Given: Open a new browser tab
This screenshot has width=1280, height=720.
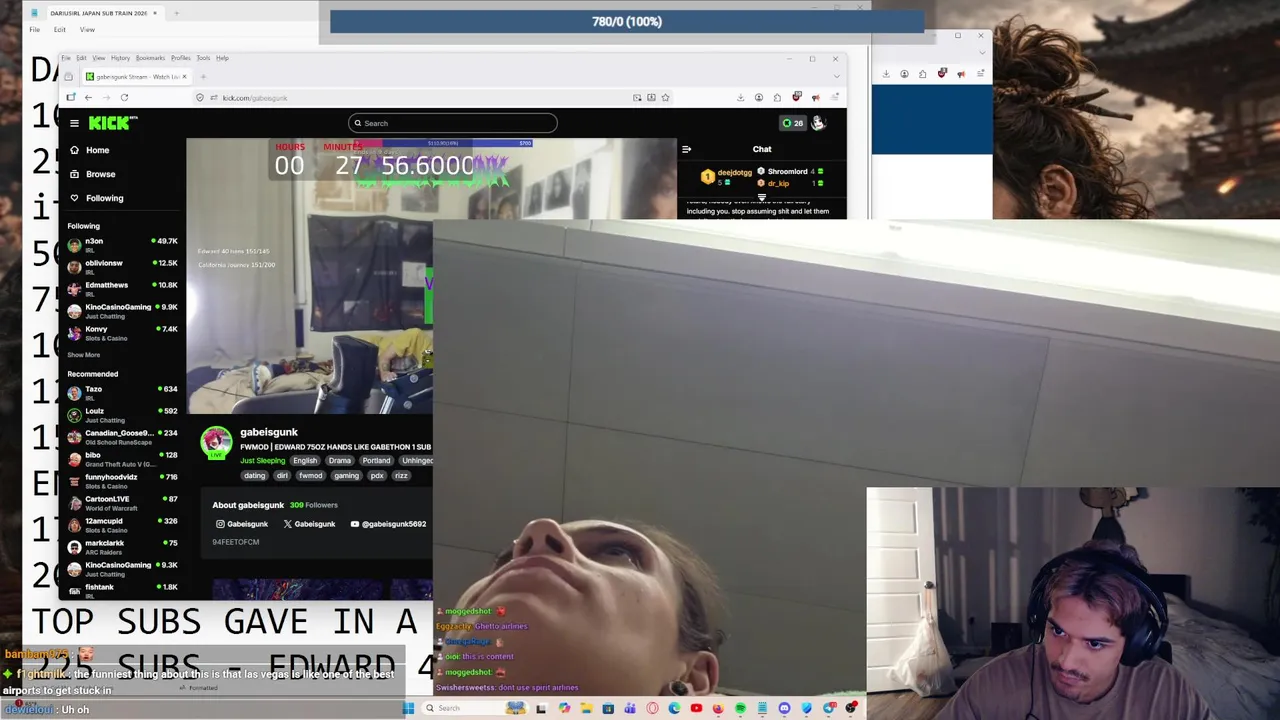Looking at the screenshot, I should 203,77.
